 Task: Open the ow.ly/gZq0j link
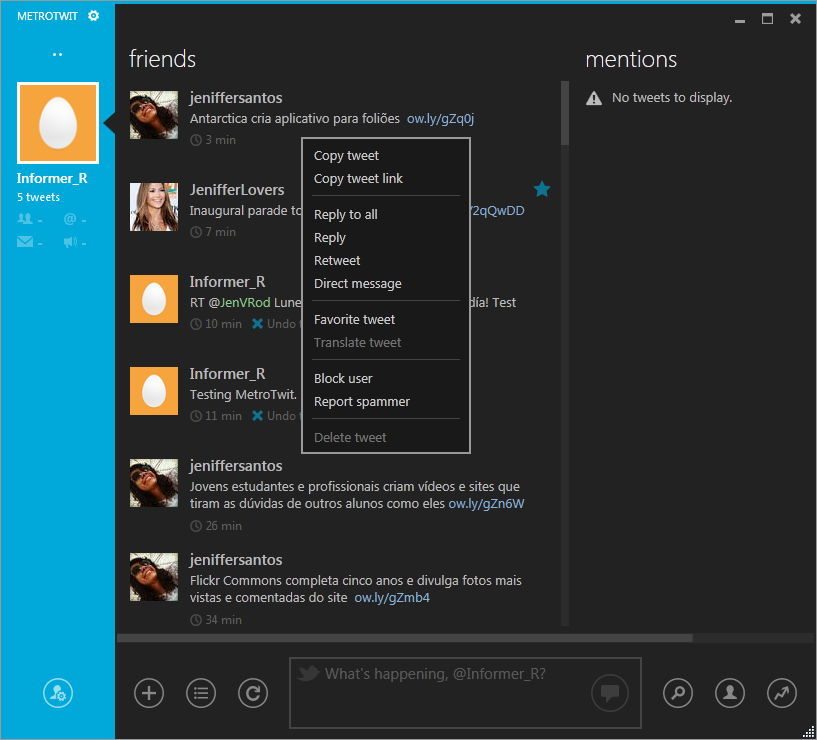pos(440,118)
